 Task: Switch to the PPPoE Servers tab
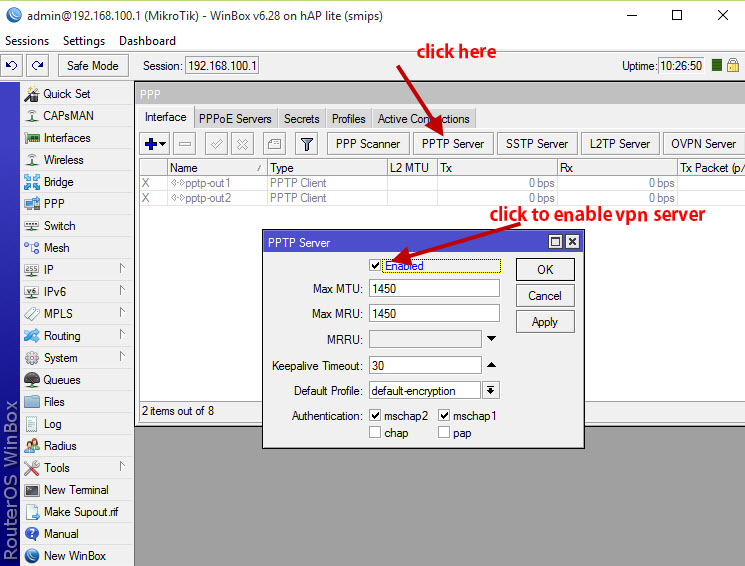pyautogui.click(x=235, y=119)
